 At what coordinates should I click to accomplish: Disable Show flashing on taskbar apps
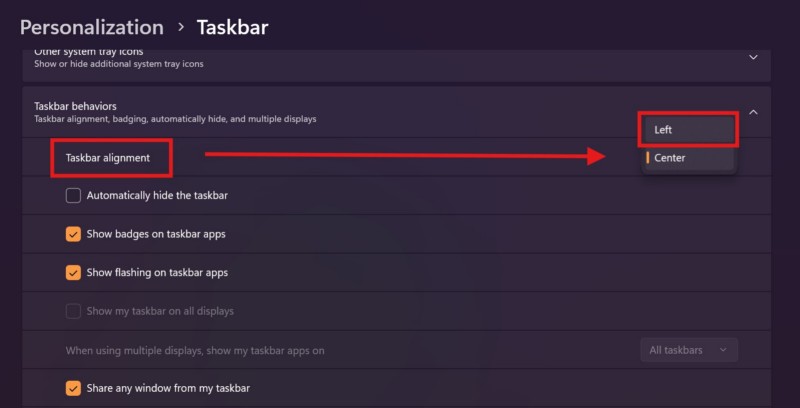73,272
